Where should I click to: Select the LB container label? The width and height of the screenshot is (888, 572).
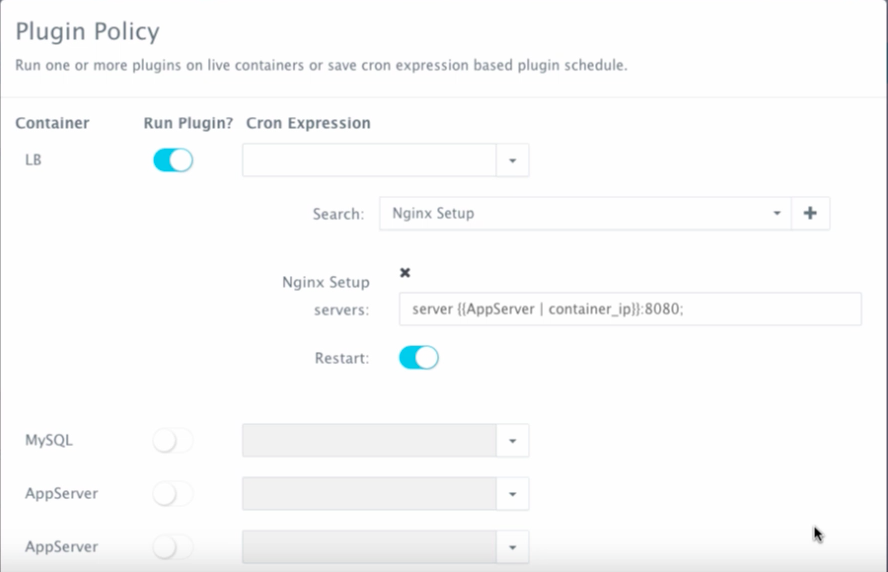click(33, 160)
